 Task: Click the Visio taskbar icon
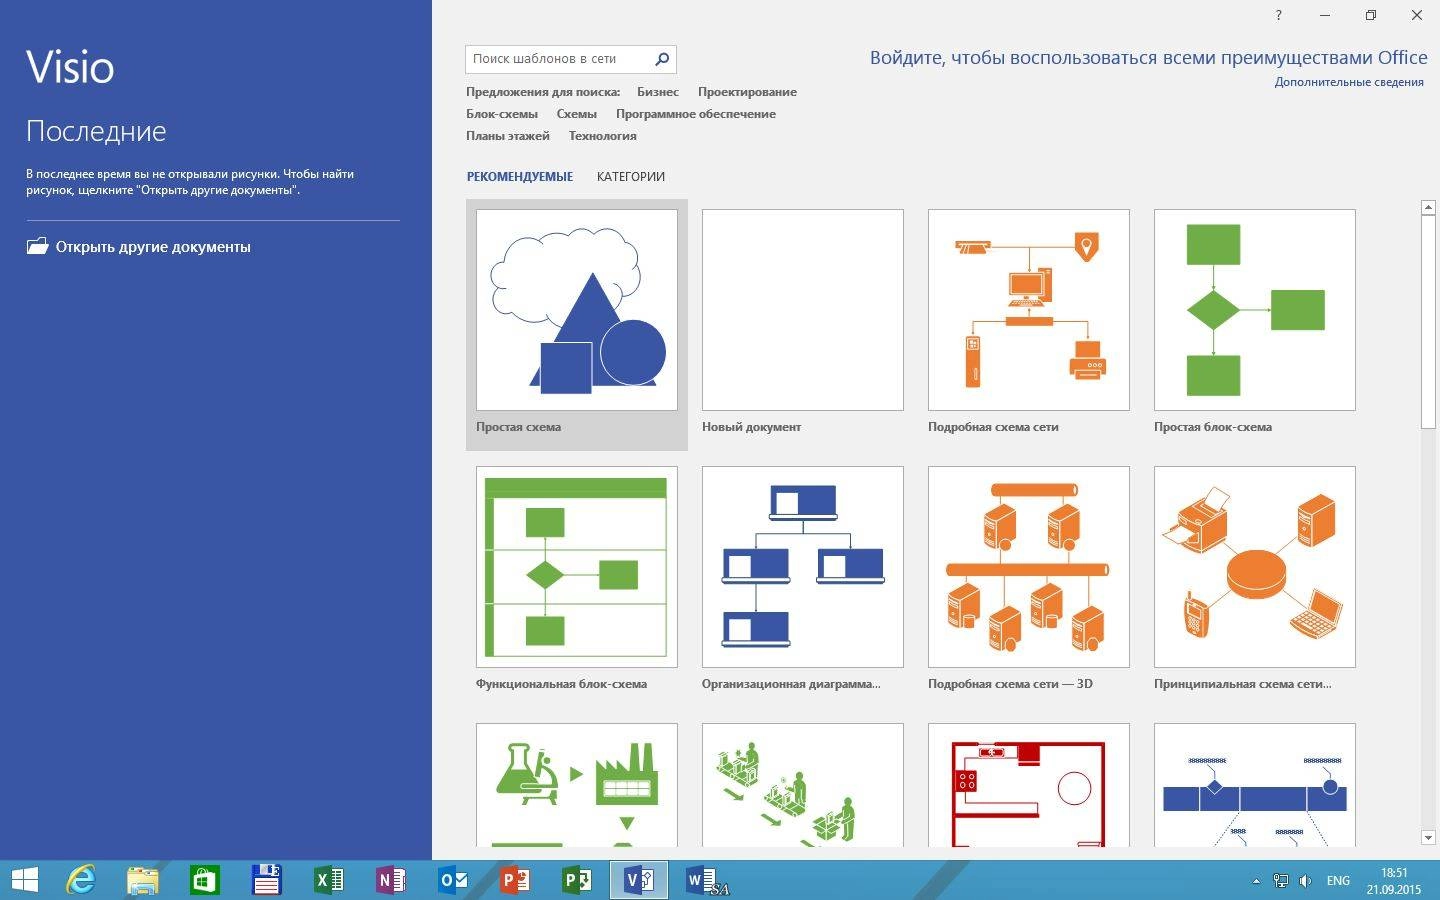[639, 880]
